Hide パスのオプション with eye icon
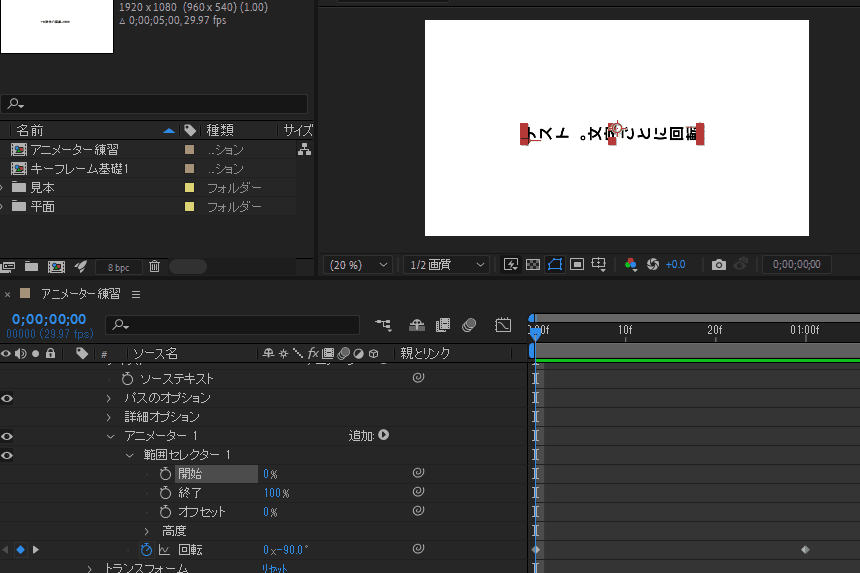 click(7, 398)
